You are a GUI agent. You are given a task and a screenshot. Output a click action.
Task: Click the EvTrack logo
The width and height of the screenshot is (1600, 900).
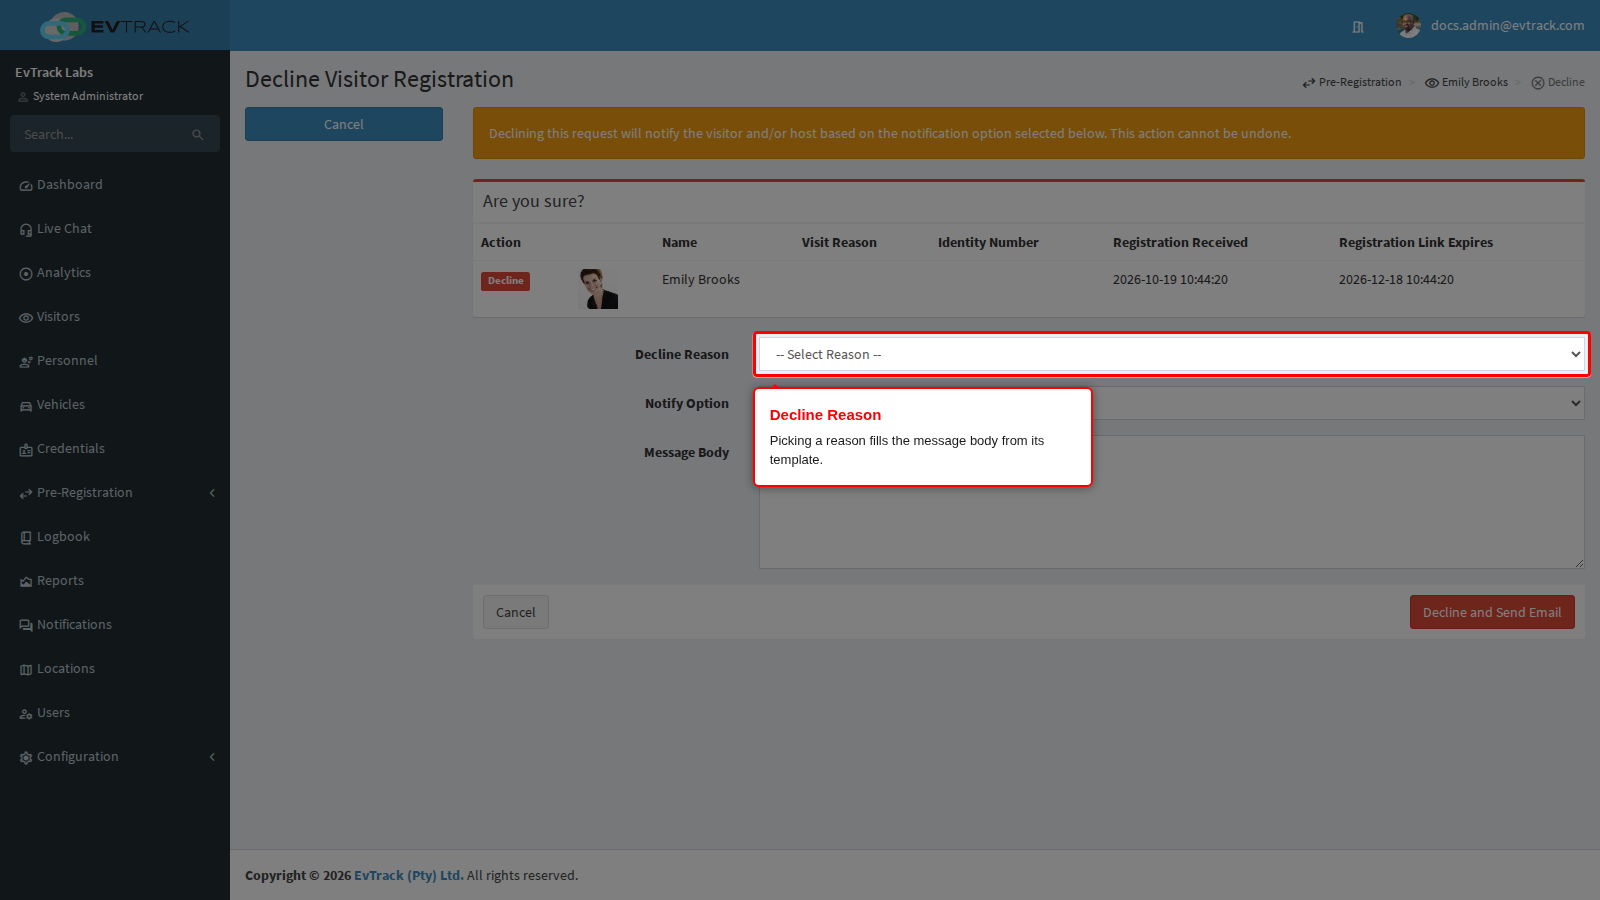[x=114, y=26]
